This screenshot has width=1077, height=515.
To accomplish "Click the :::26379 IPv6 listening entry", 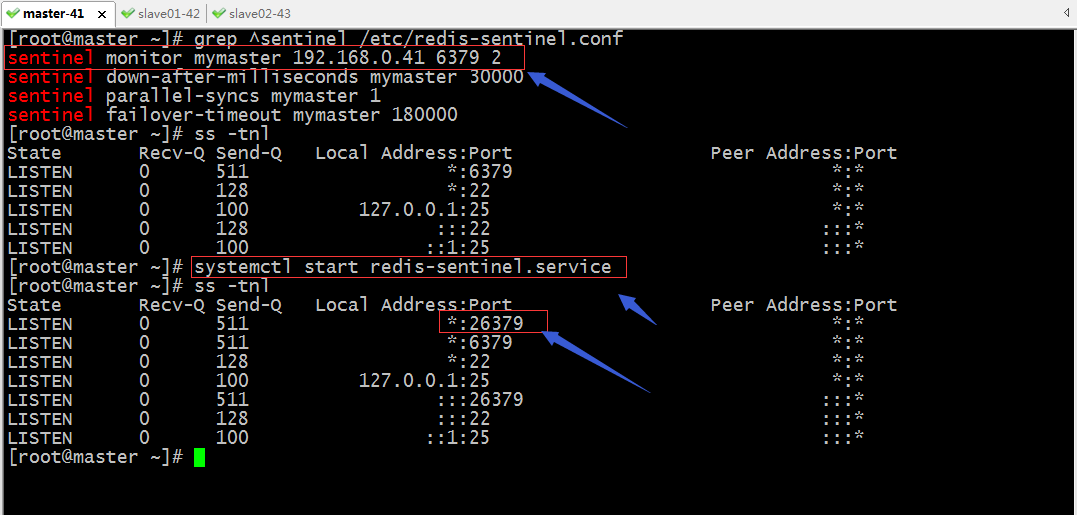I will click(x=481, y=399).
